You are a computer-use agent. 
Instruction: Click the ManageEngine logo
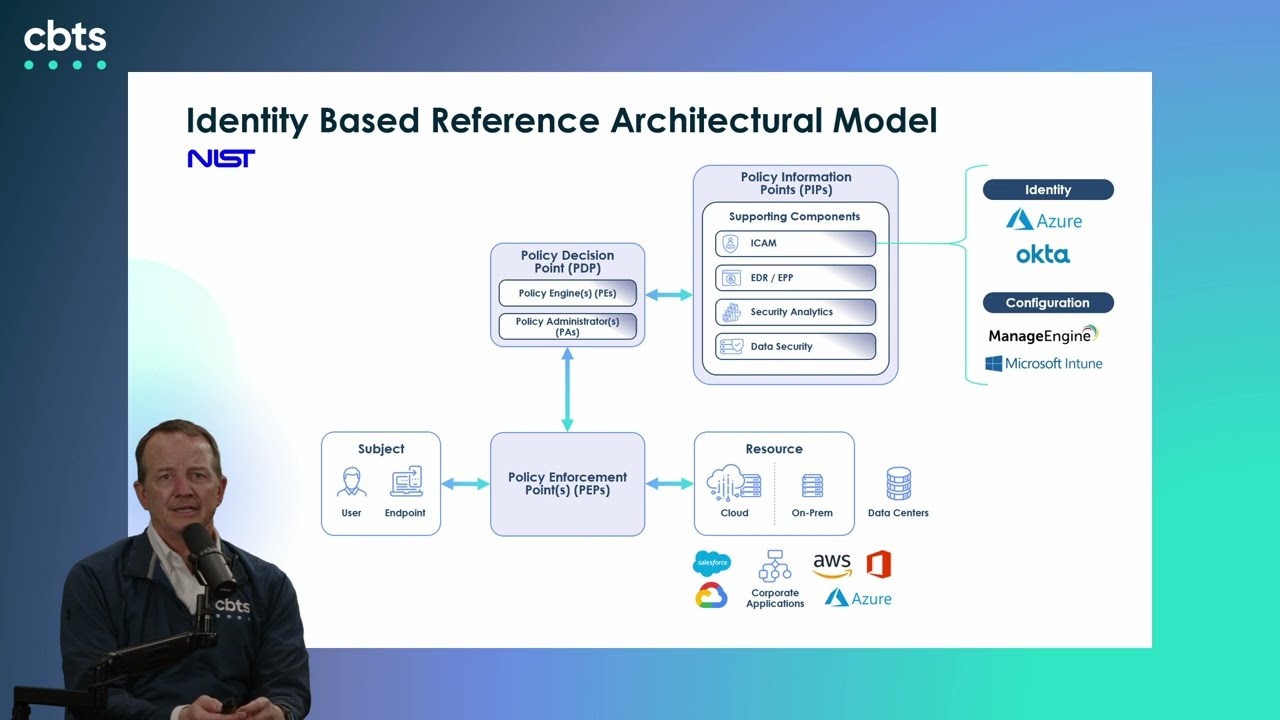(1043, 335)
